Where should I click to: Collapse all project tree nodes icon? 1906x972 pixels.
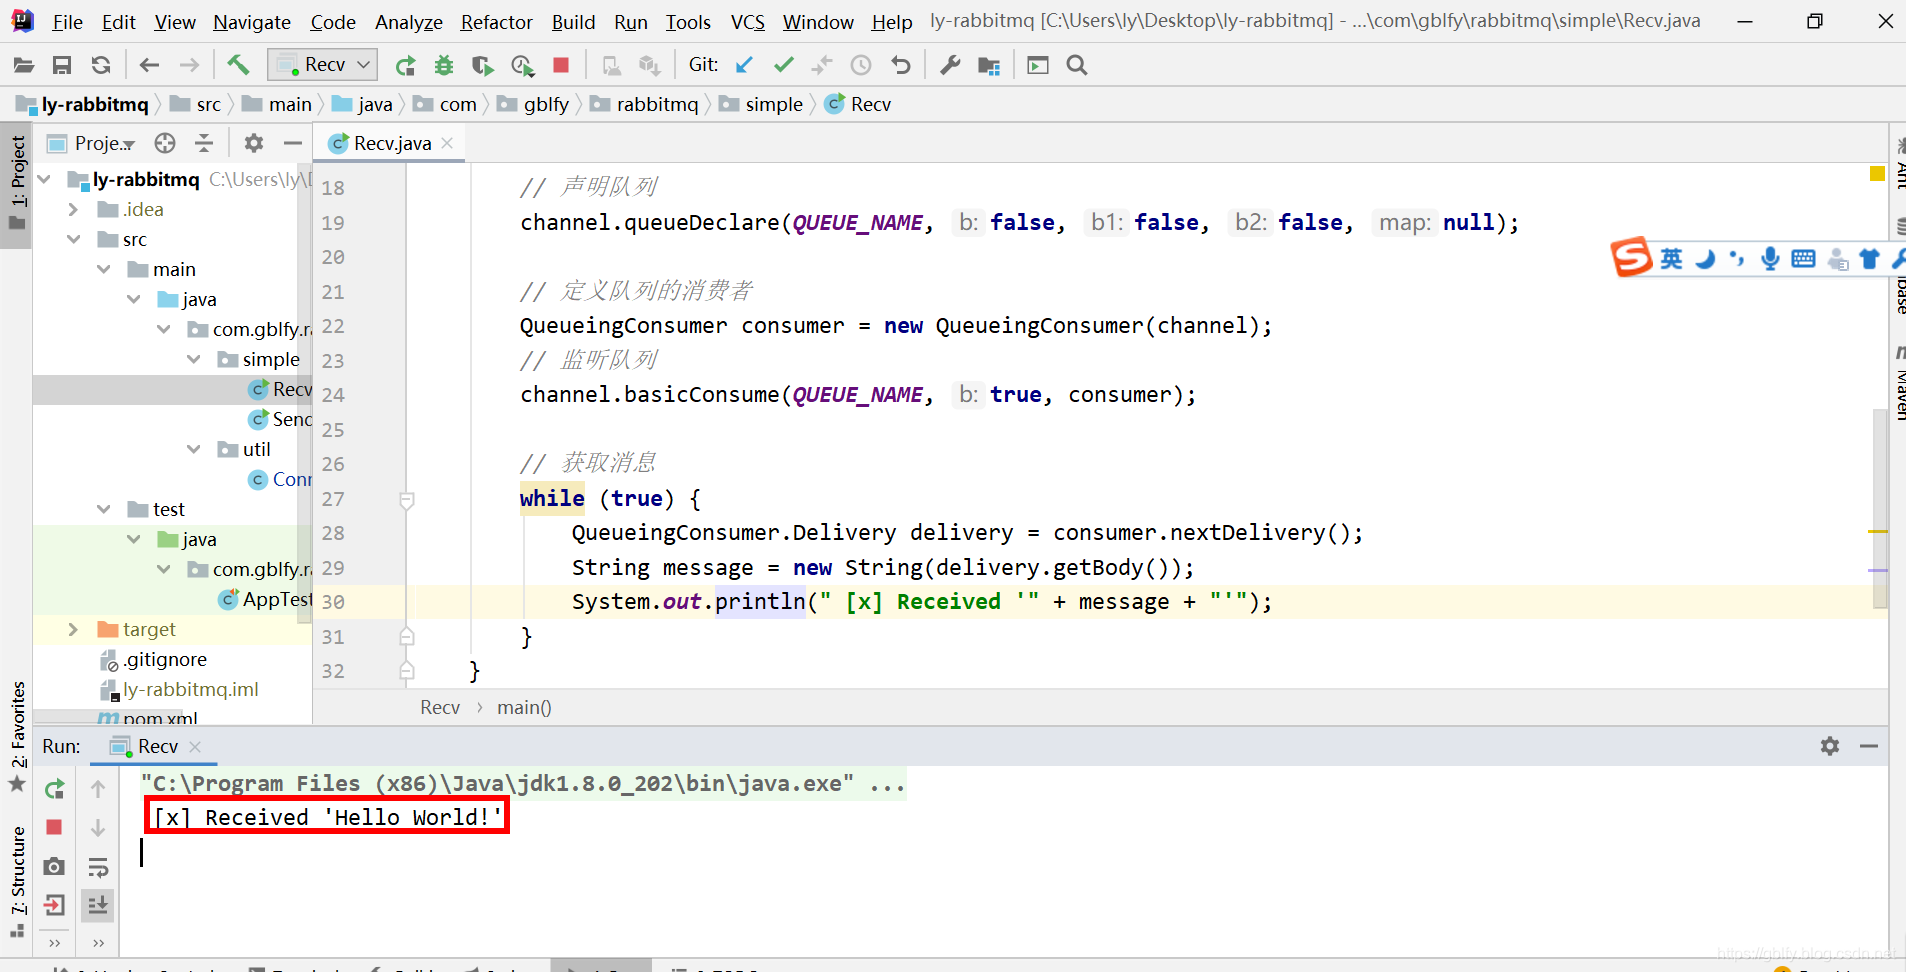click(204, 143)
